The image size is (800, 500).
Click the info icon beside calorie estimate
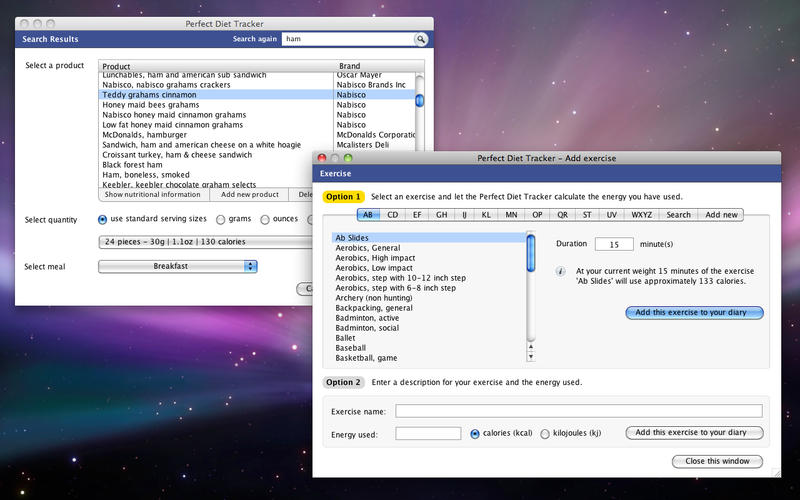tap(561, 271)
